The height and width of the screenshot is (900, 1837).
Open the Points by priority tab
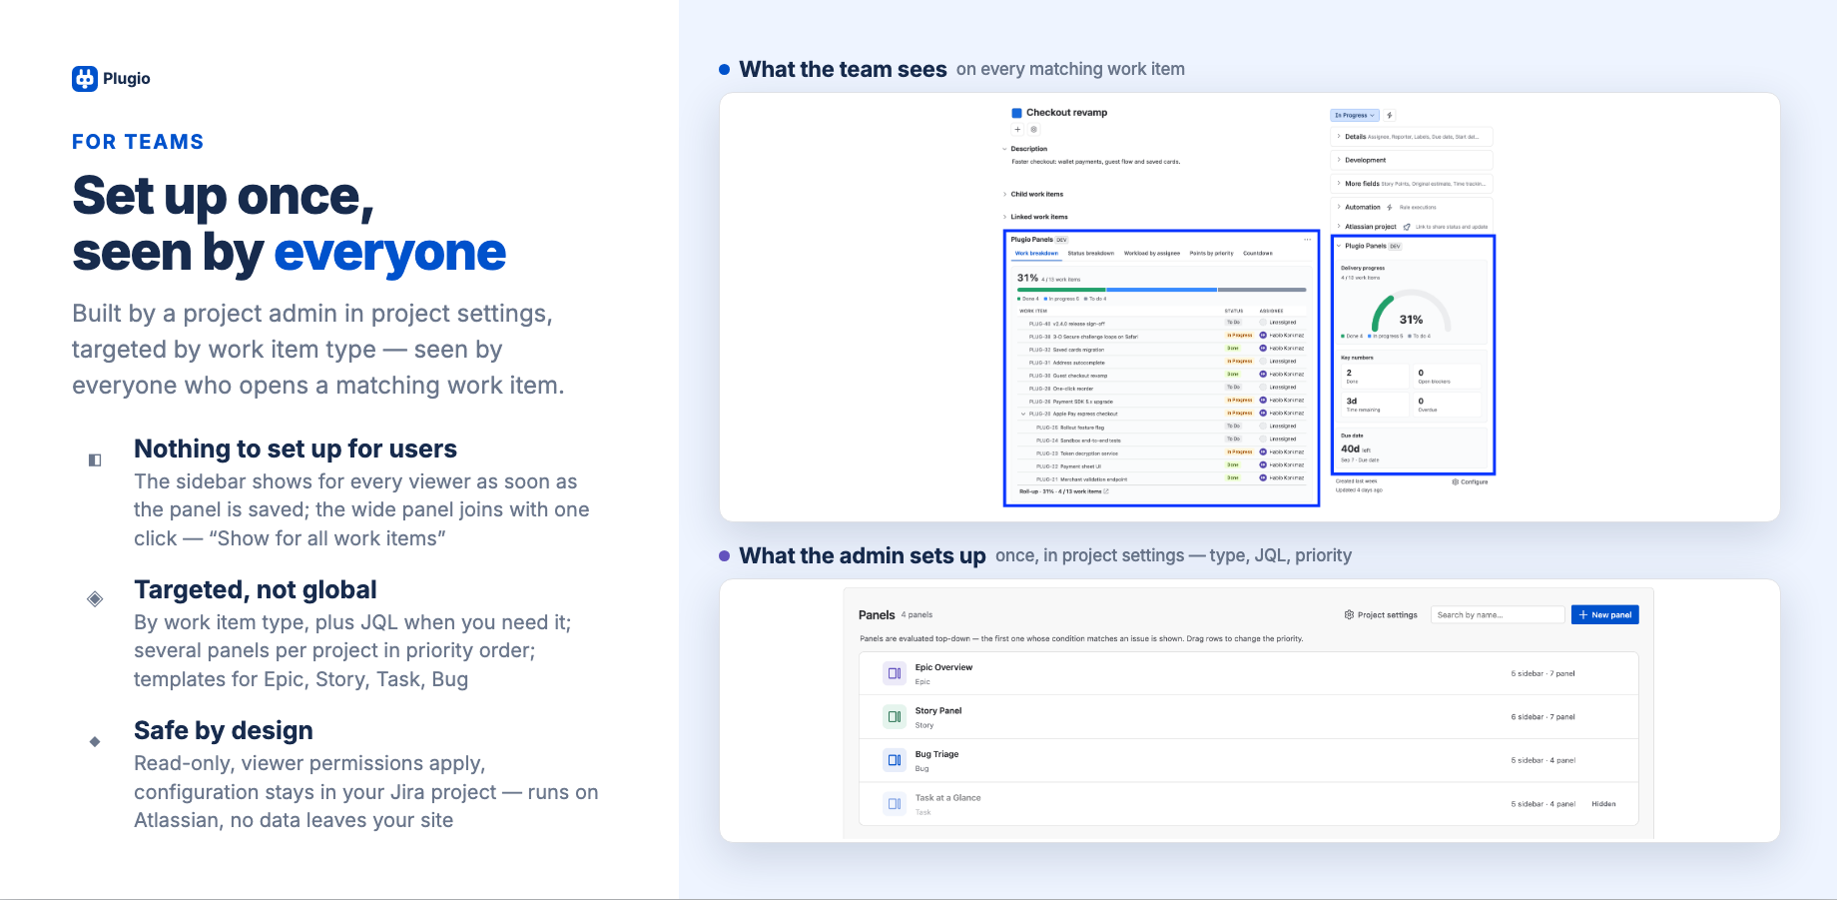click(1211, 253)
